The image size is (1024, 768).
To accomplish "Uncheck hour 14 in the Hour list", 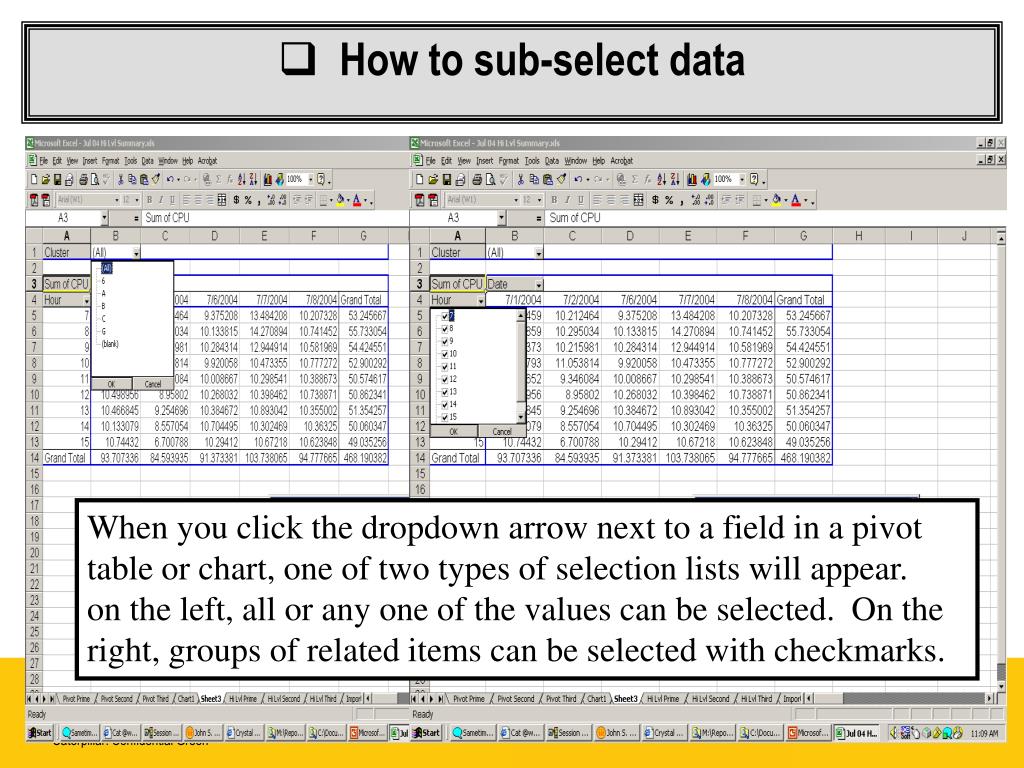I will 445,405.
